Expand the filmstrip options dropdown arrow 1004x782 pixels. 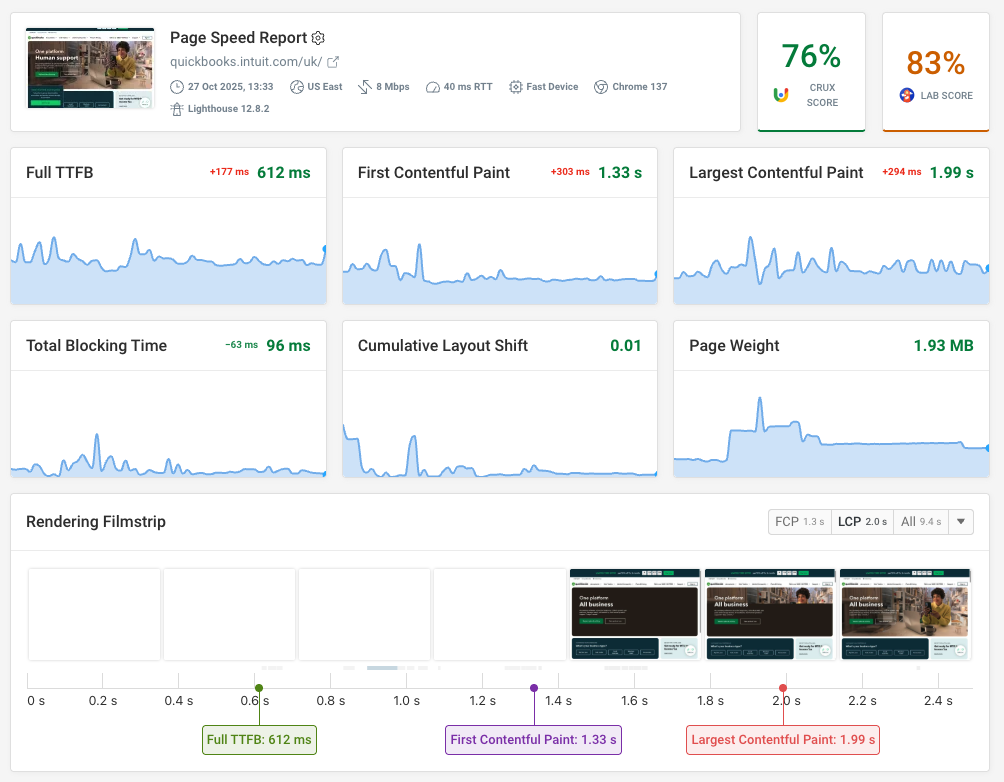pyautogui.click(x=961, y=521)
